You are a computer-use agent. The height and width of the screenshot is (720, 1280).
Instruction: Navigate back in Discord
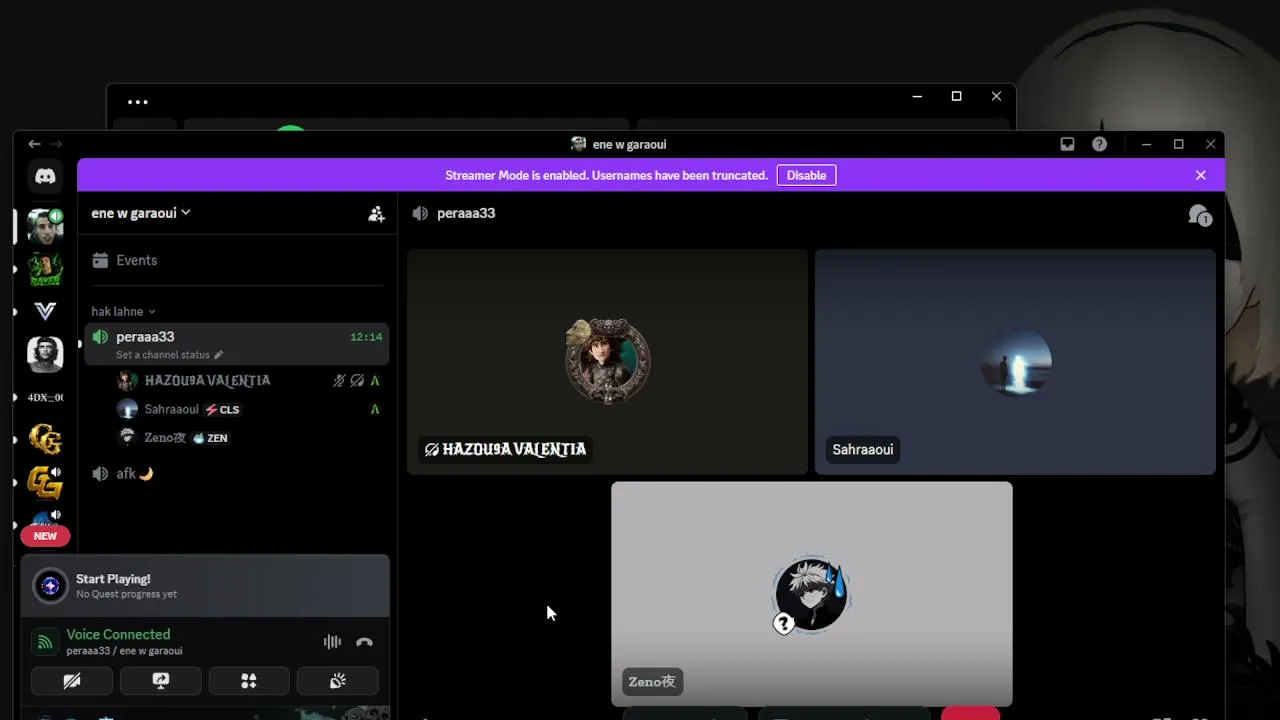point(34,144)
